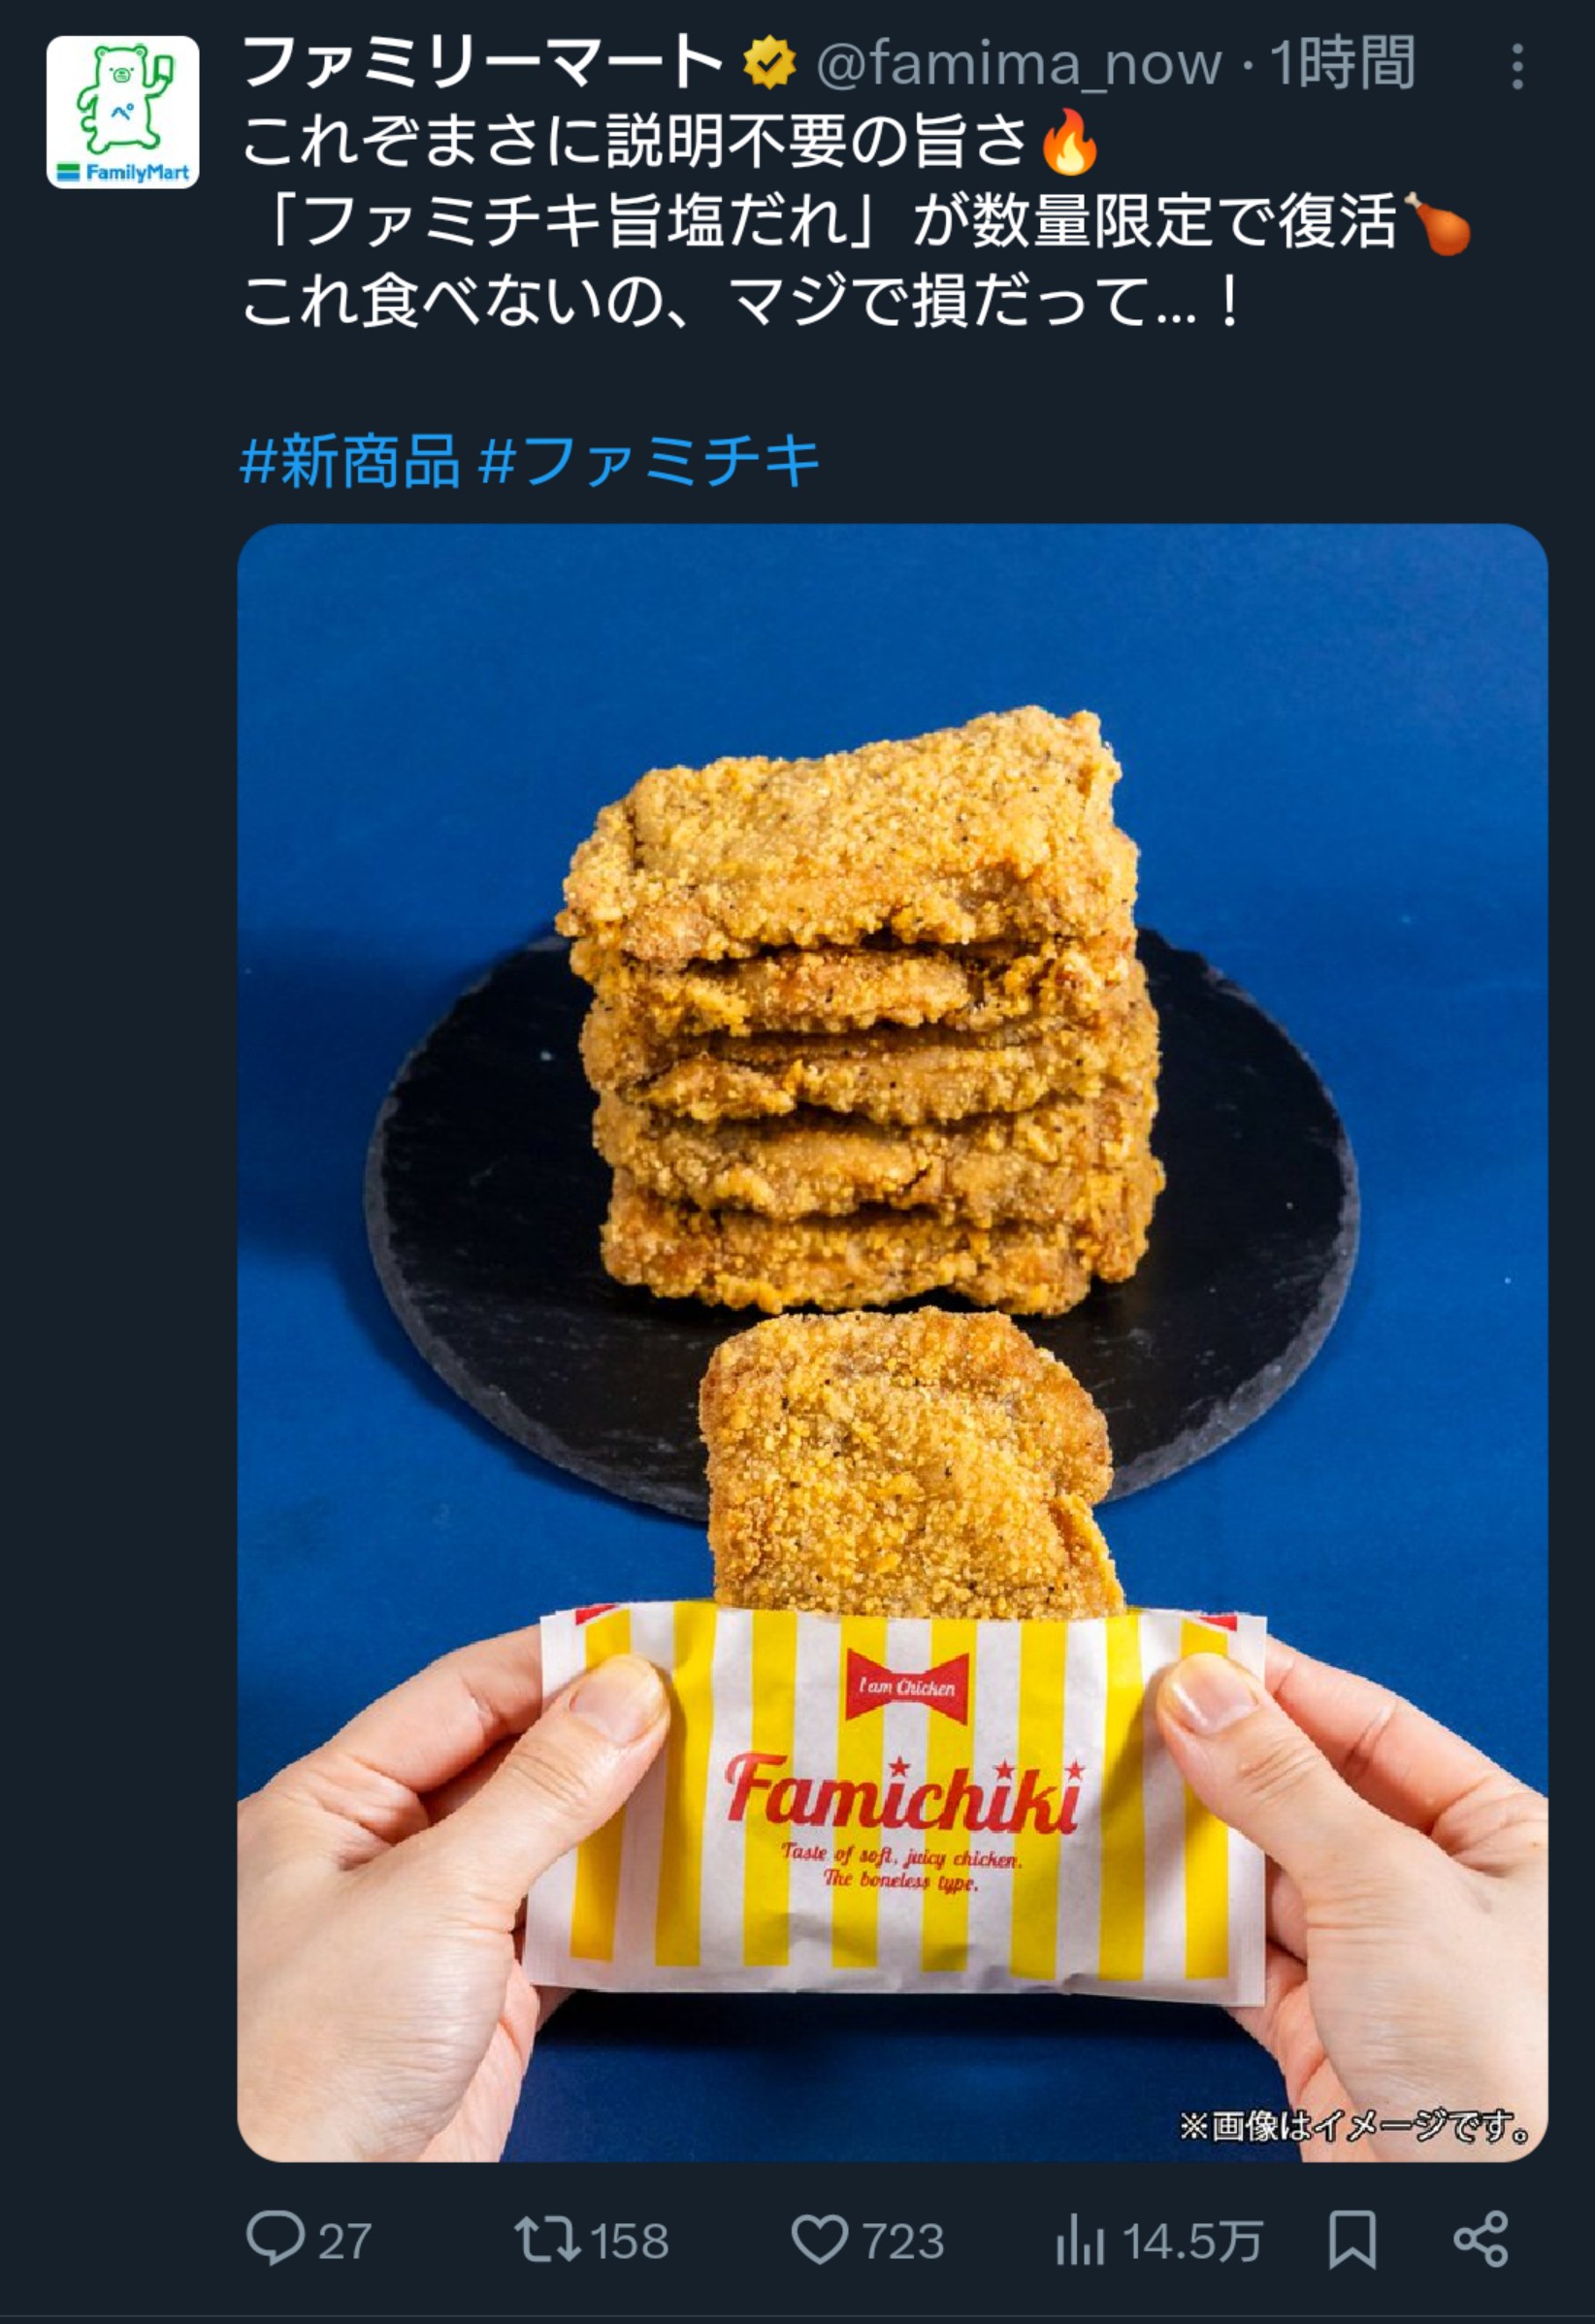Tap the like count 723
This screenshot has height=2324, width=1595.
point(903,2242)
